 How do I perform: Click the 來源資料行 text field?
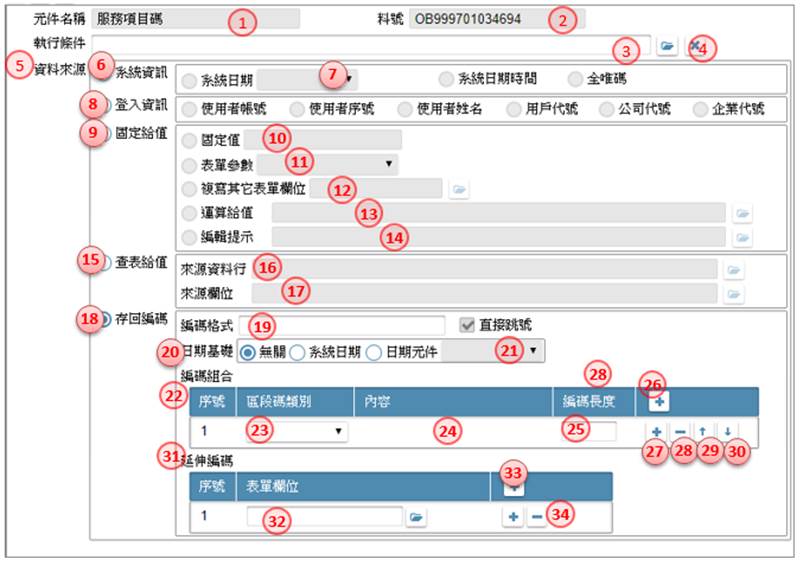484,269
